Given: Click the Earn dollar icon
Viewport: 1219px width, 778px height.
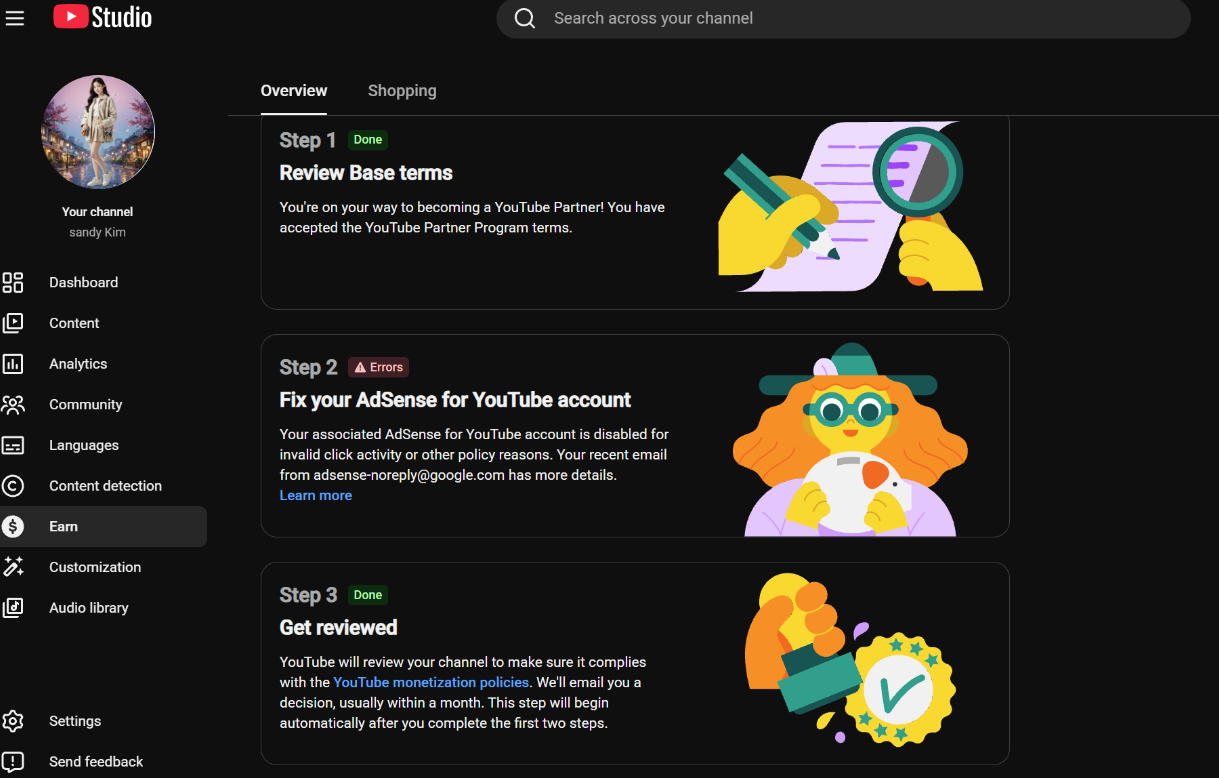Looking at the screenshot, I should click(x=13, y=527).
